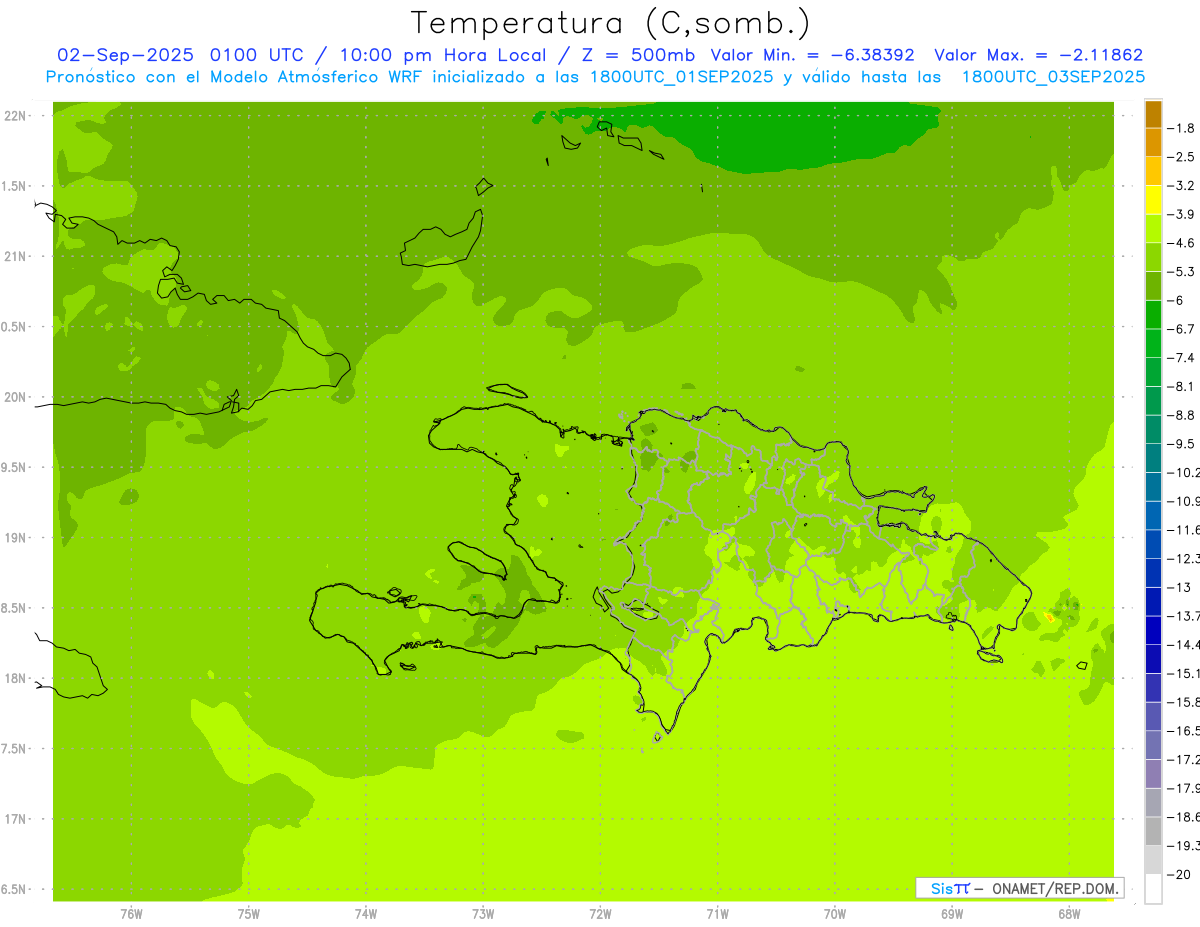
Task: Click the "-3.9" colorbar label
Action: click(1182, 214)
